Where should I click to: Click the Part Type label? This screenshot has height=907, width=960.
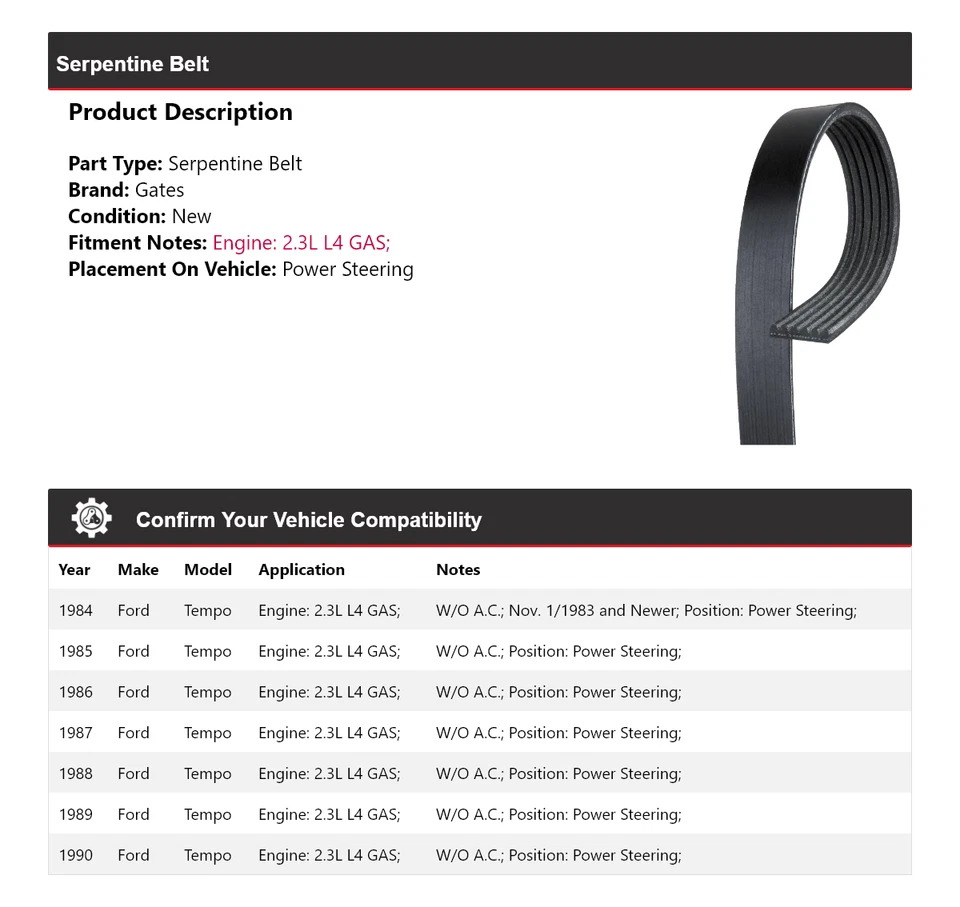(x=114, y=164)
